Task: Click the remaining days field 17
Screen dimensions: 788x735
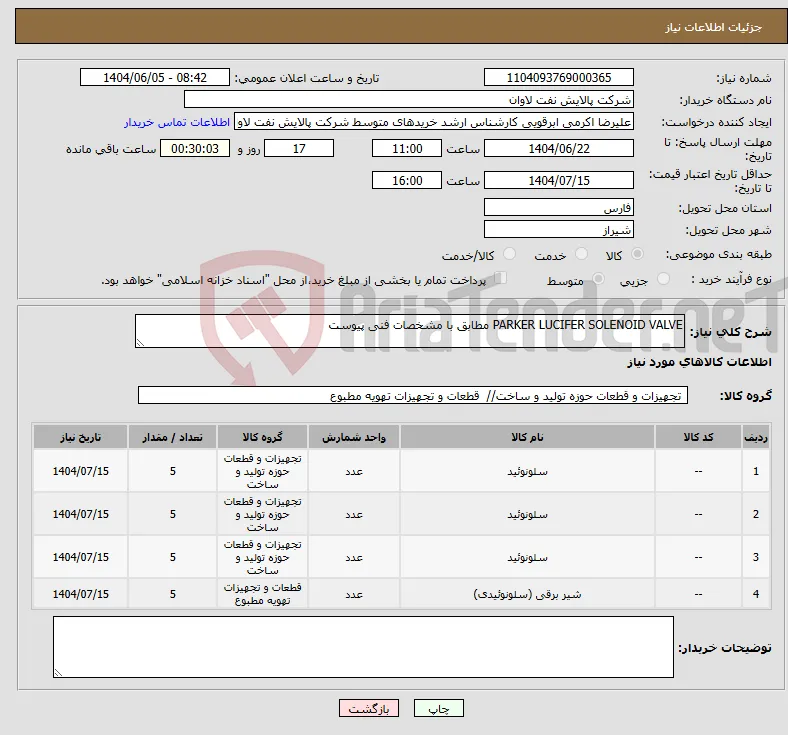Action: (x=299, y=149)
